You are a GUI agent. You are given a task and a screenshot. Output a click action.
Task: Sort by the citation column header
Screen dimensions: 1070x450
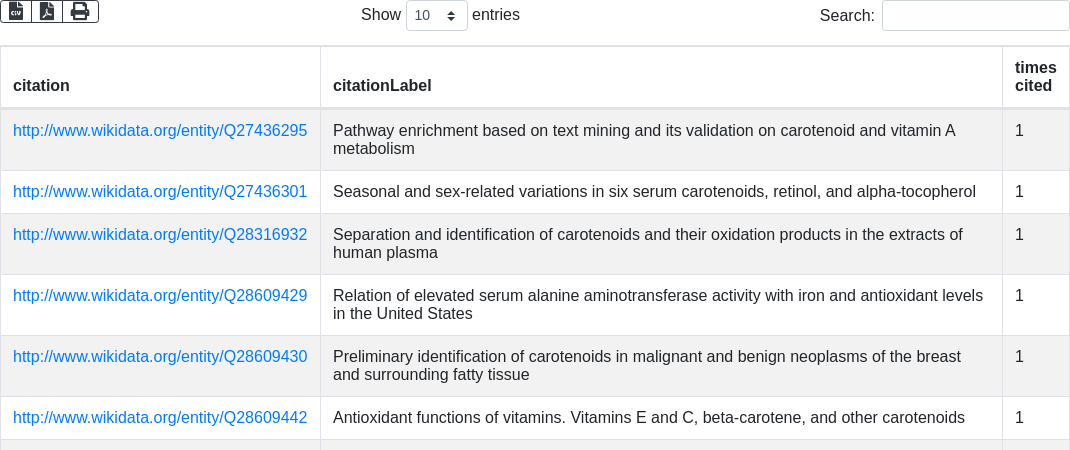click(x=41, y=86)
